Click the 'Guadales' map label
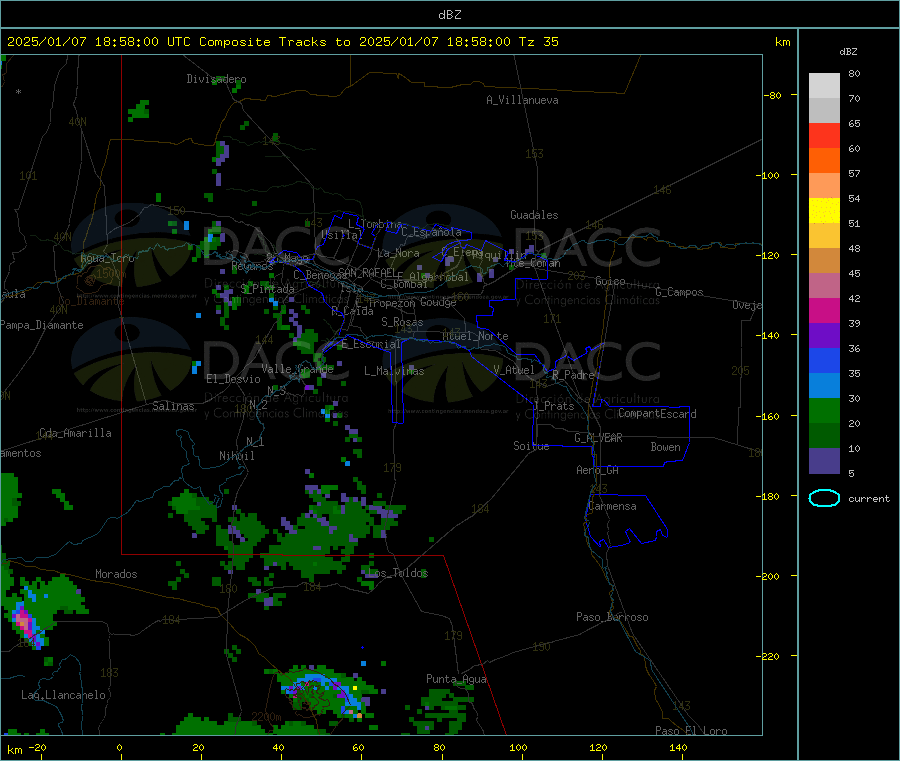The image size is (900, 761). pyautogui.click(x=534, y=215)
